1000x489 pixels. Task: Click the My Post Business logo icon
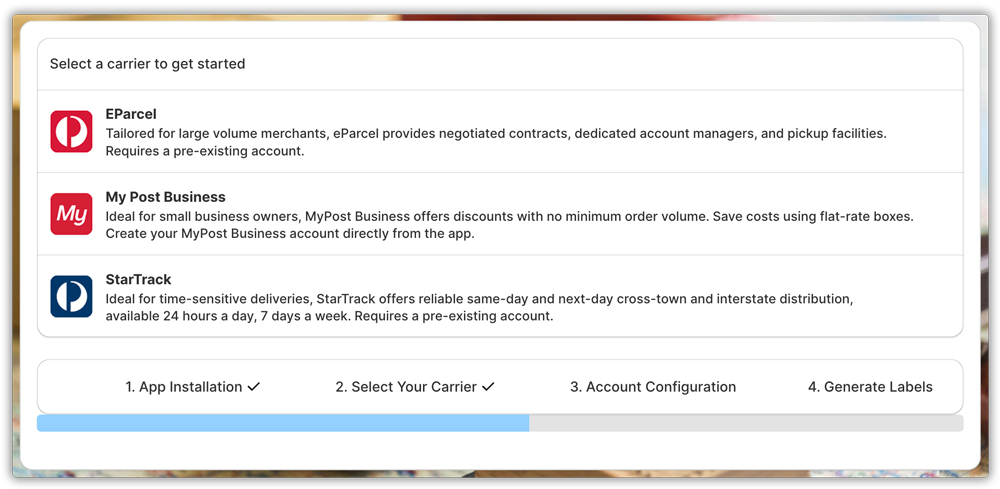[x=71, y=214]
